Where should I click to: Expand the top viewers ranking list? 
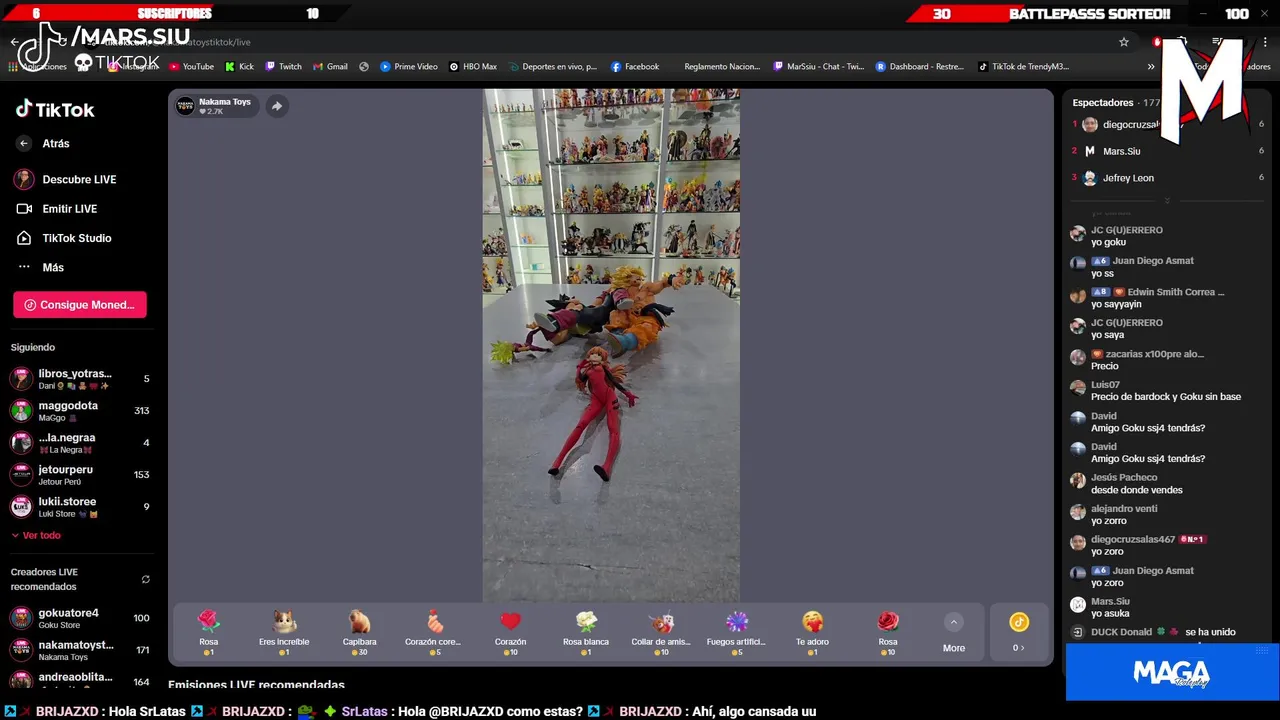(1166, 200)
